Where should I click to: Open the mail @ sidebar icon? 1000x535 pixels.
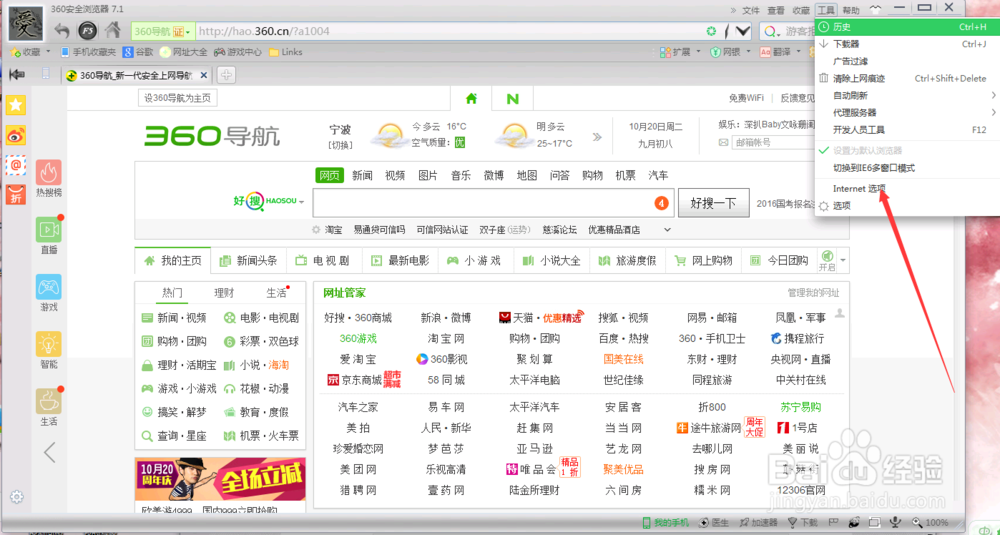click(16, 165)
